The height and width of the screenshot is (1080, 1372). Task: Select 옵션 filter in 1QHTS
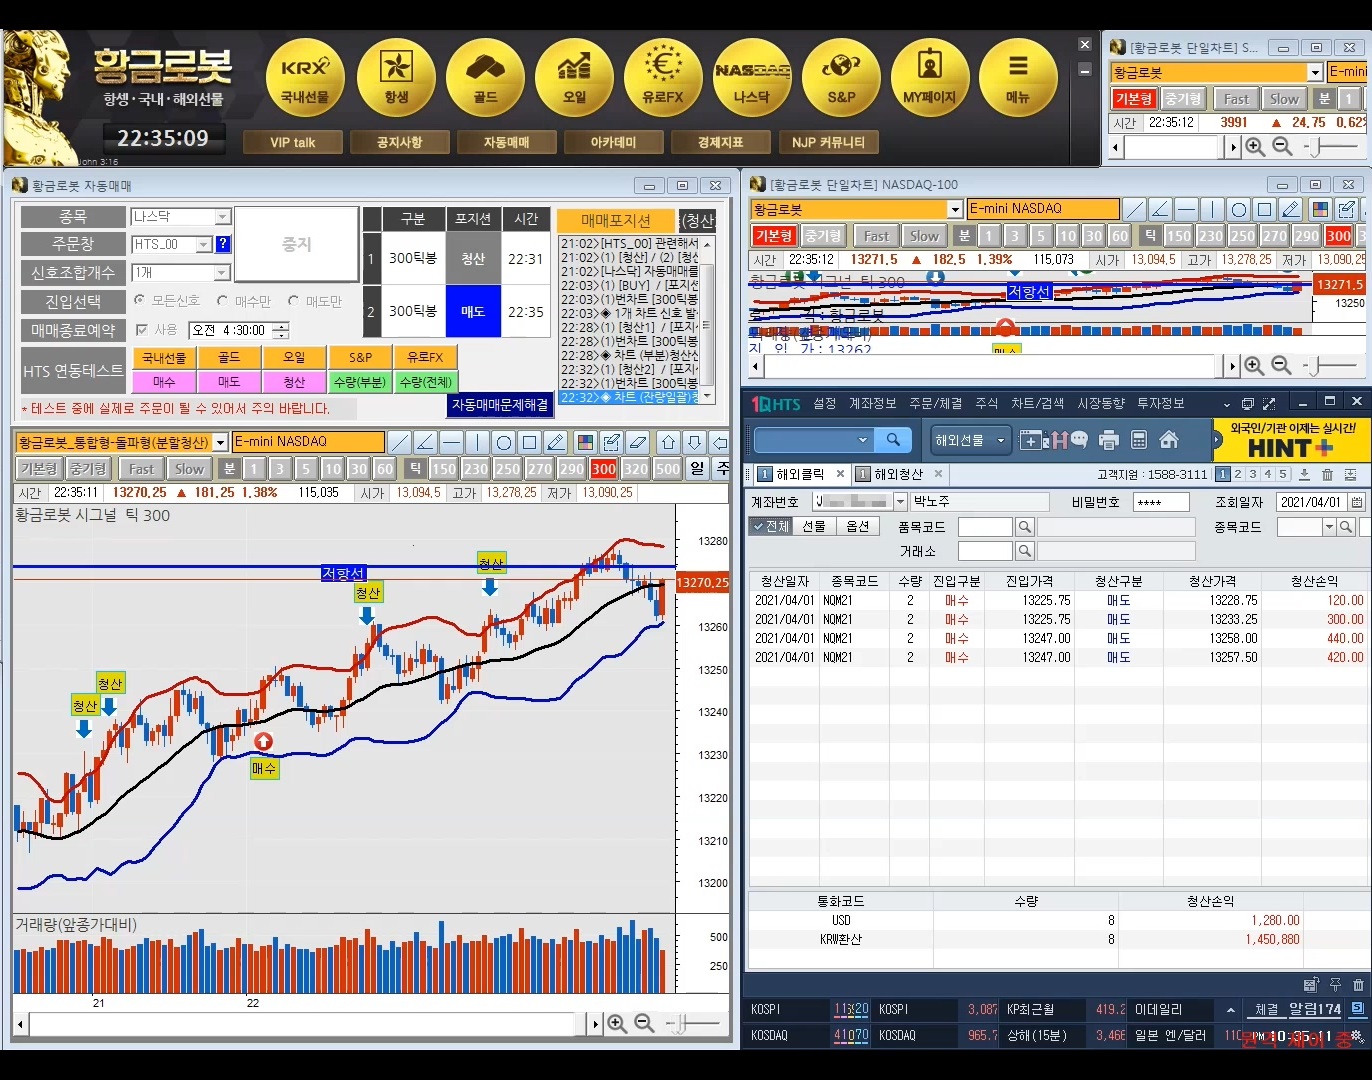coord(858,526)
